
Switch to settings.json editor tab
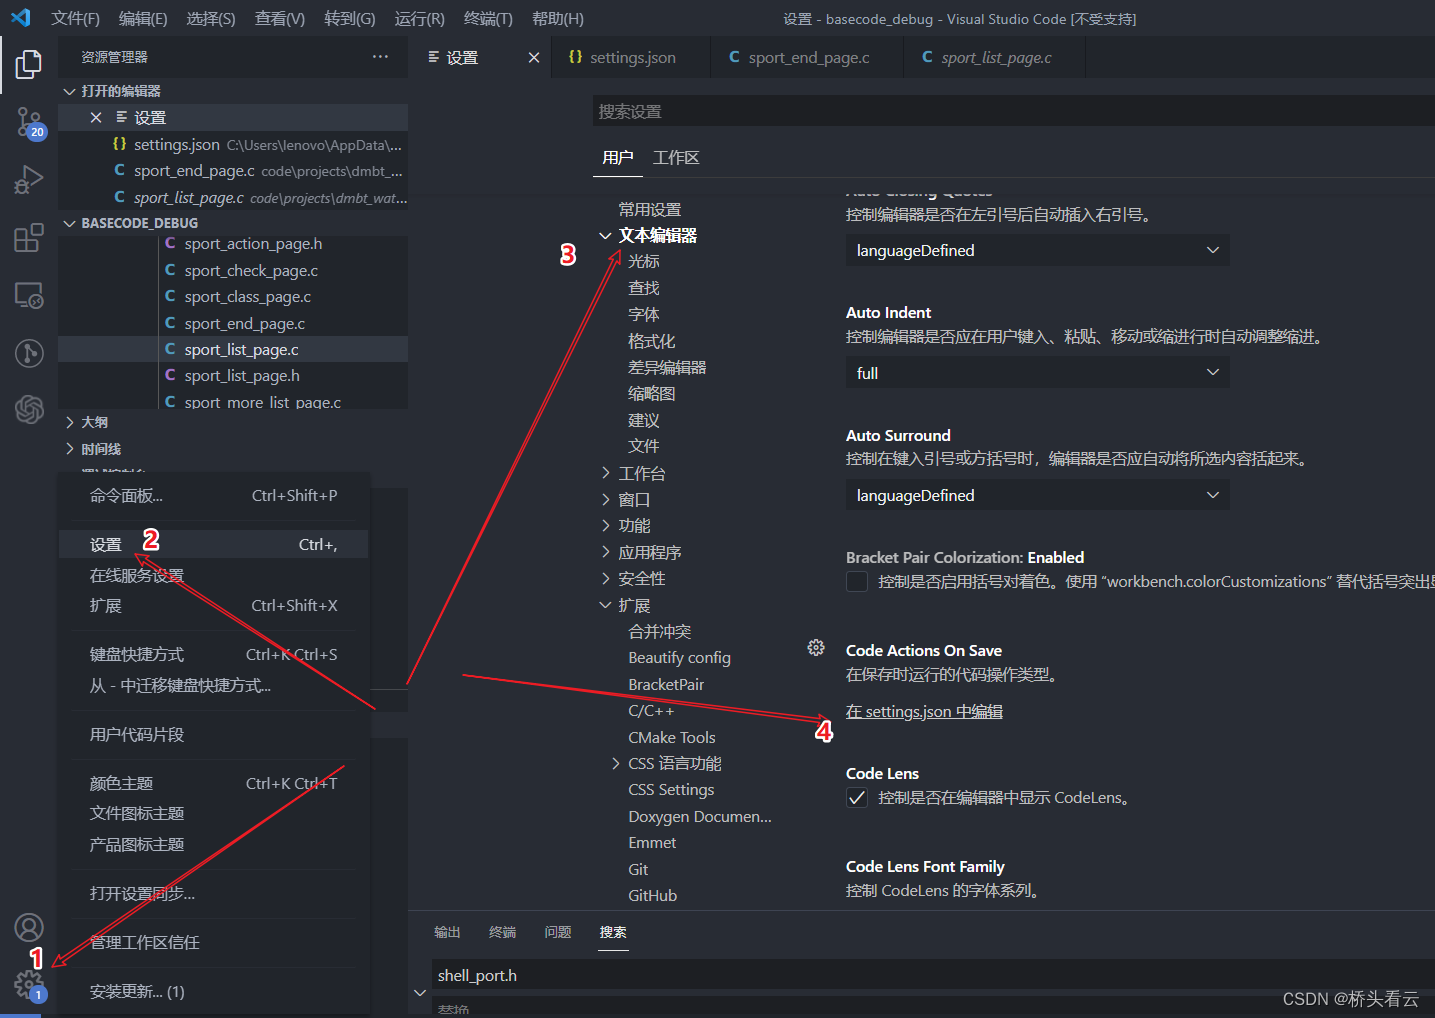tap(630, 58)
